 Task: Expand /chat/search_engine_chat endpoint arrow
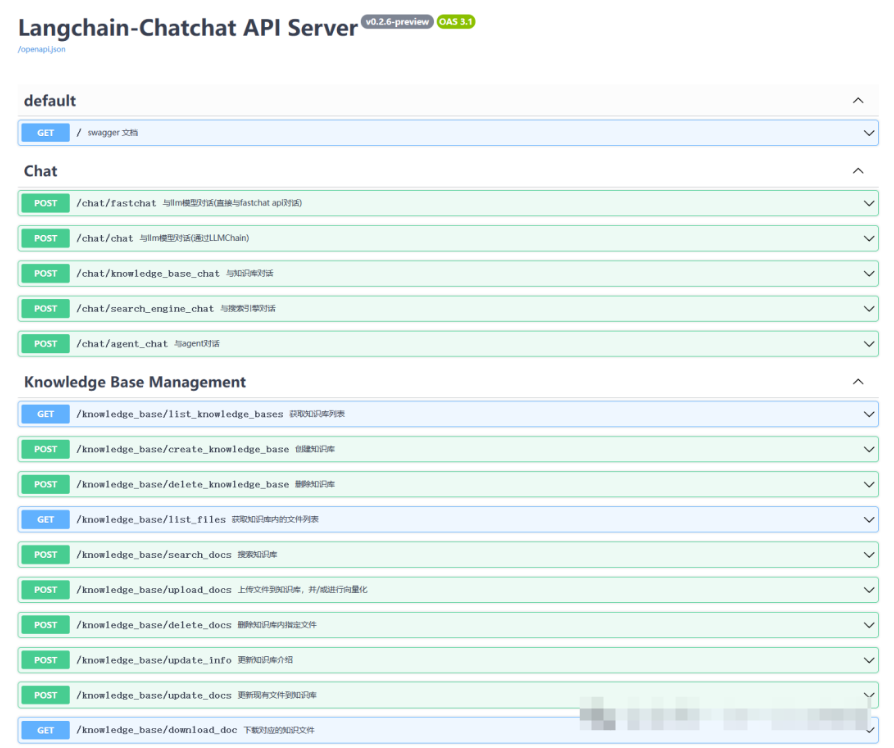pos(869,309)
